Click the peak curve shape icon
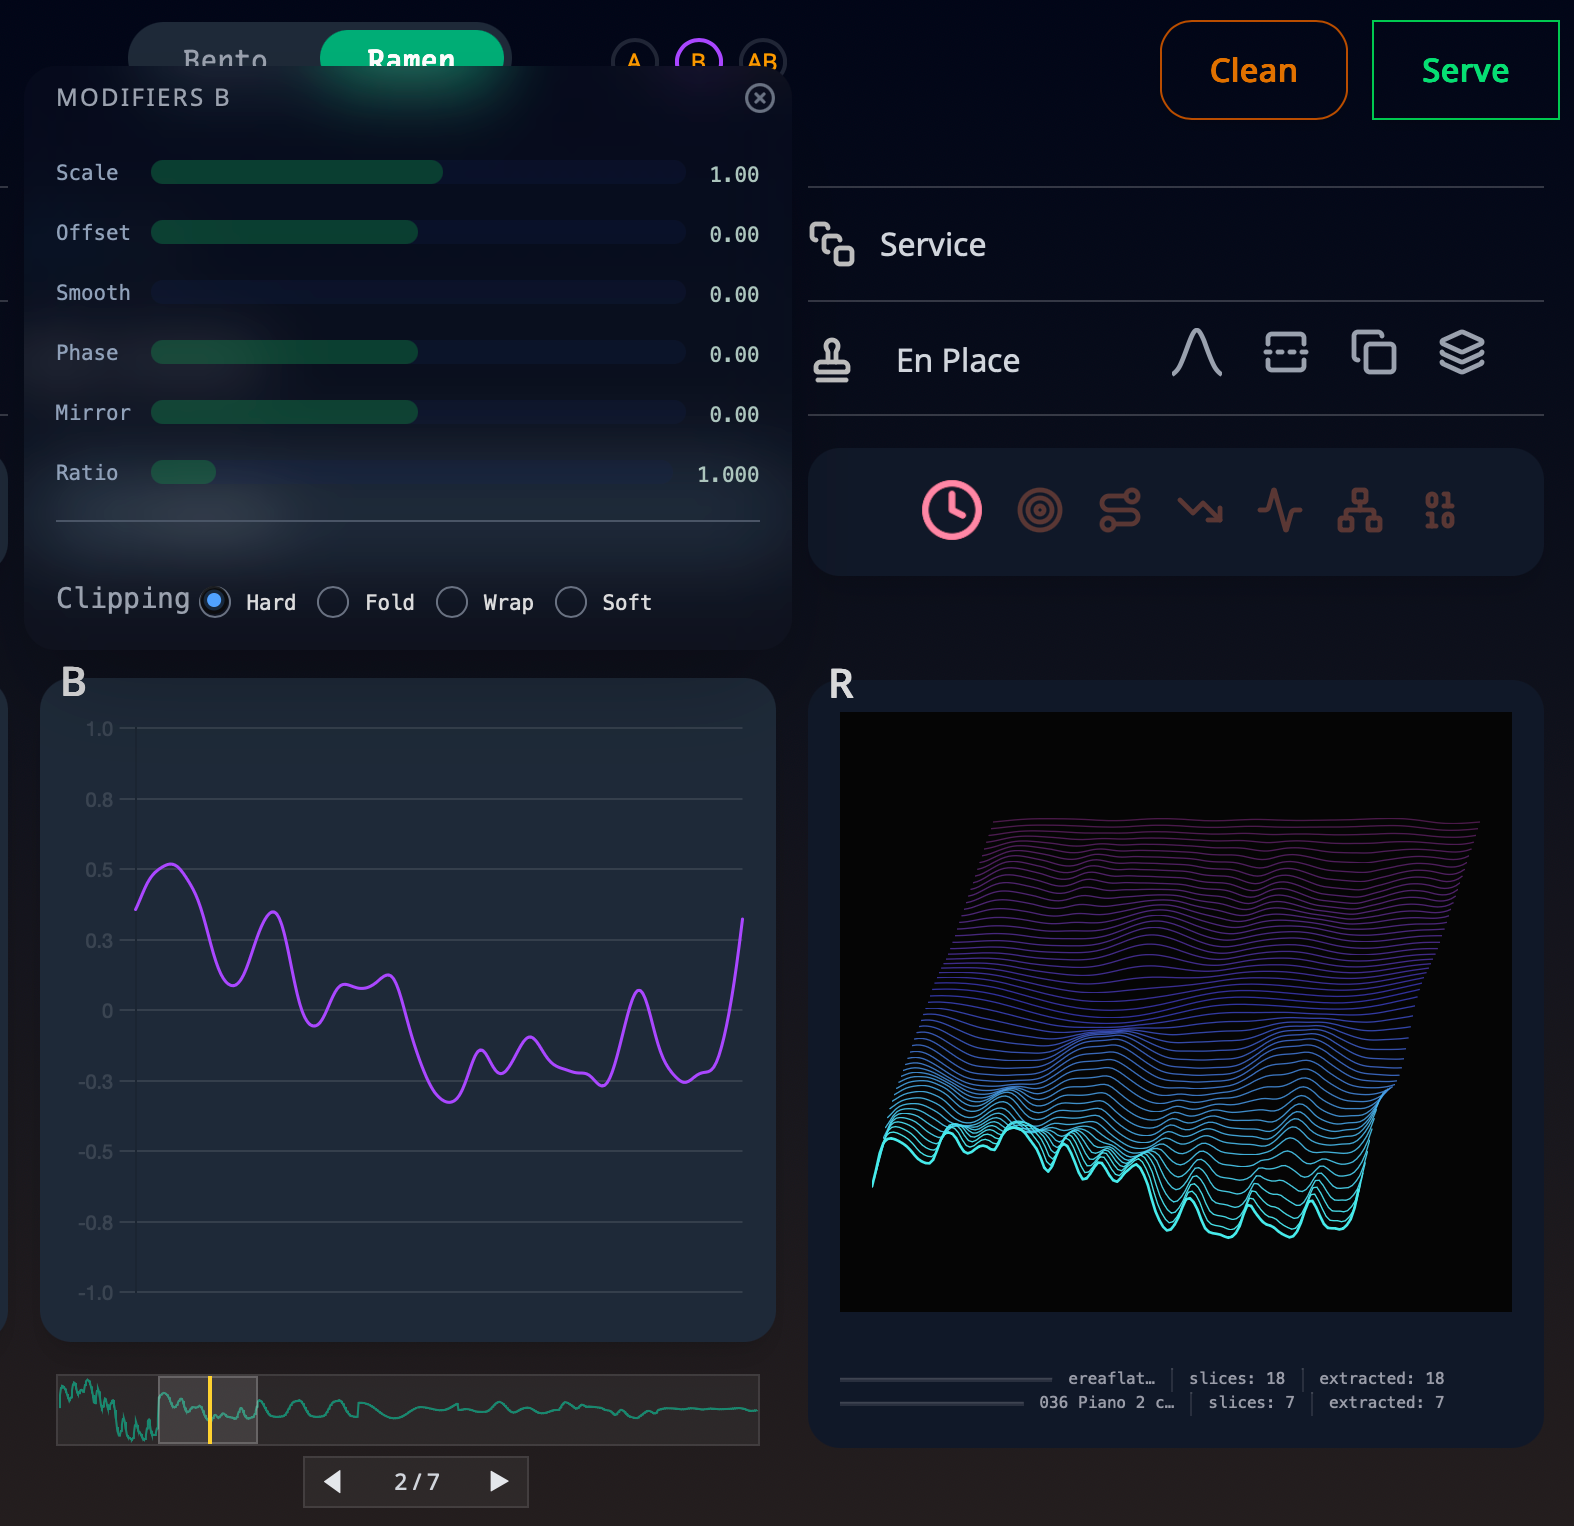This screenshot has width=1574, height=1526. coord(1197,352)
